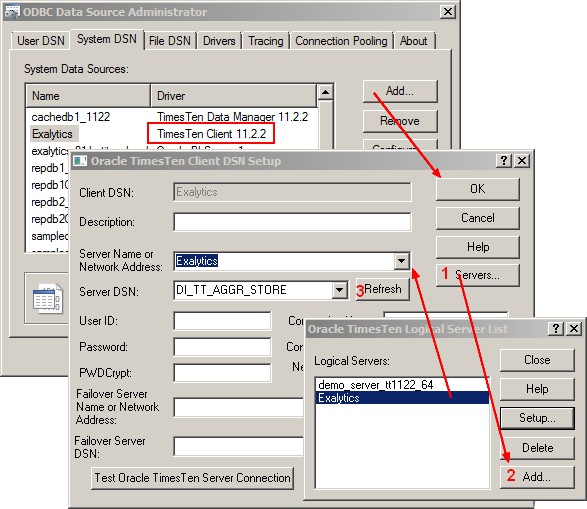587x509 pixels.
Task: Click Add... in the Logical Server List
Action: 537,477
